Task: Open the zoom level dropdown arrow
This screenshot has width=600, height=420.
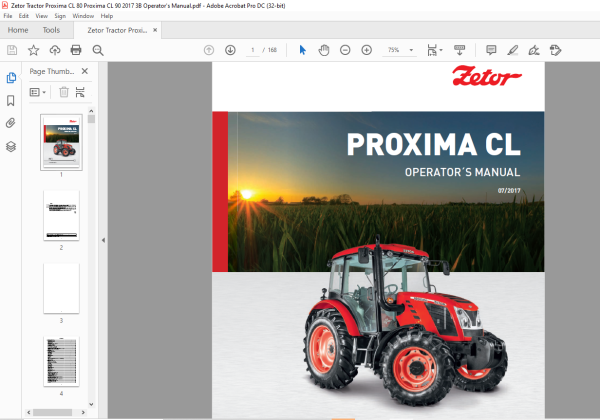Action: (x=411, y=50)
